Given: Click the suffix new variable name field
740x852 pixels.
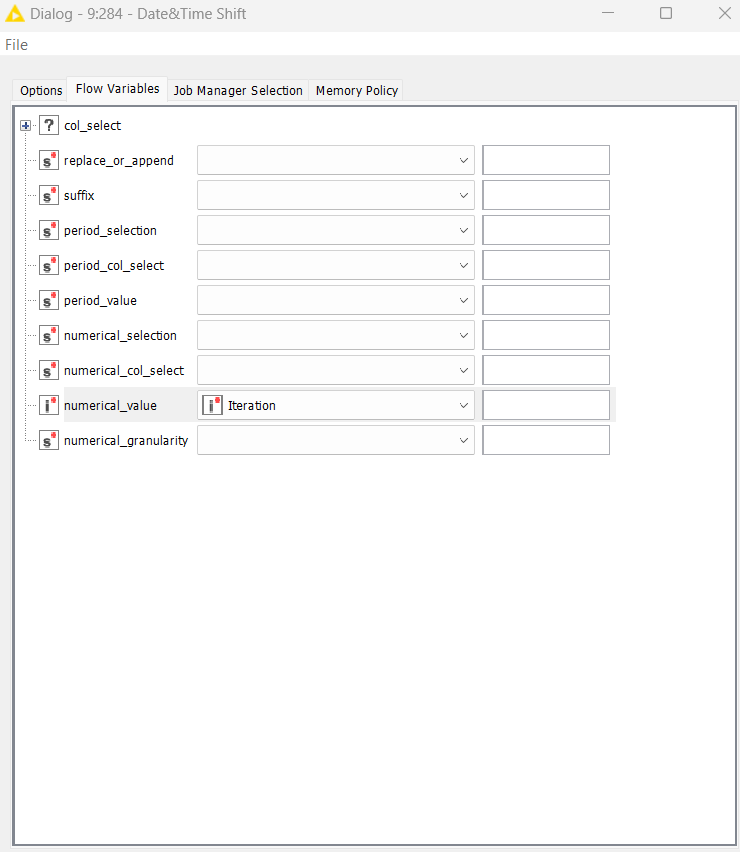Looking at the screenshot, I should pyautogui.click(x=545, y=196).
